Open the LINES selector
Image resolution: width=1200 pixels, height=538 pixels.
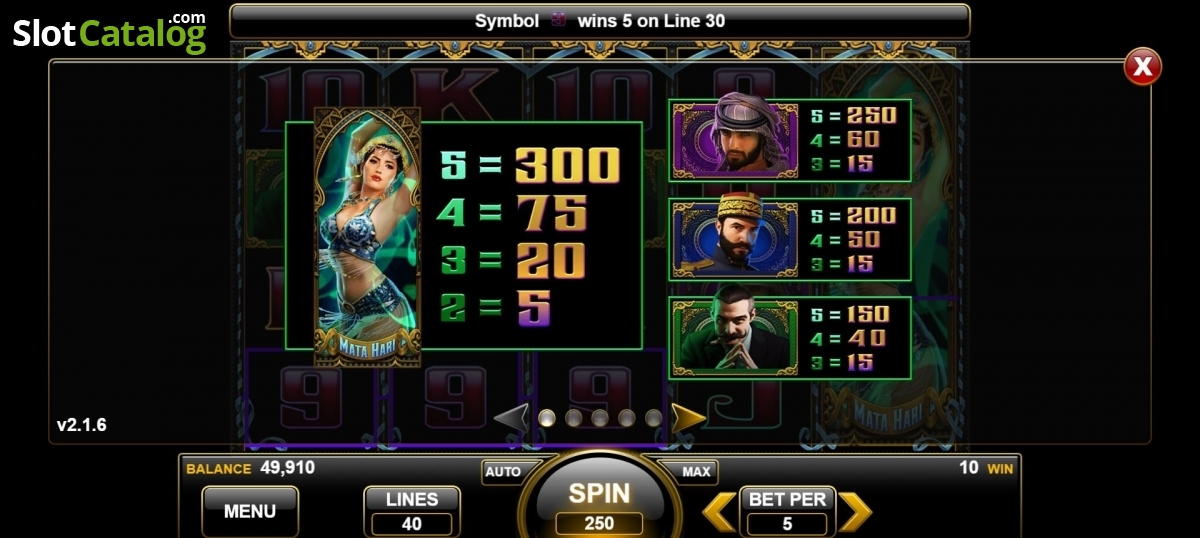(412, 511)
